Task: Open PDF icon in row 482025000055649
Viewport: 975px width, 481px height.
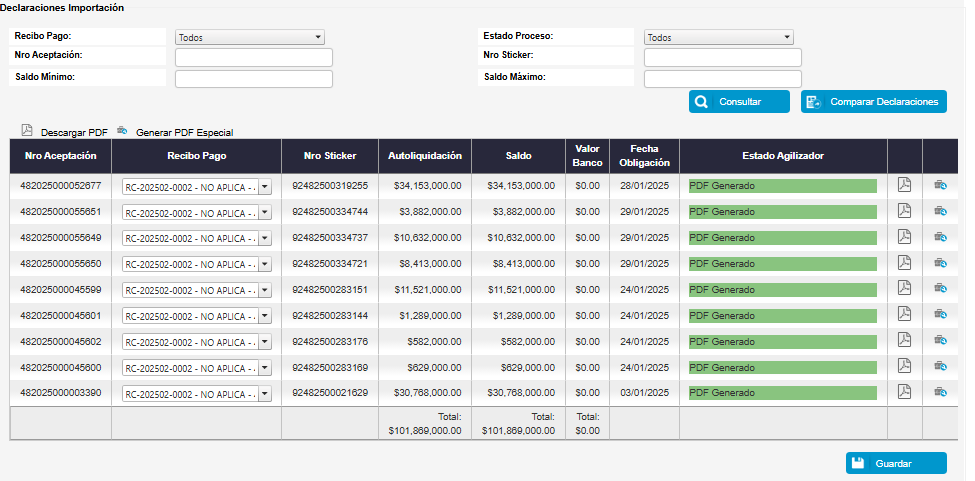Action: click(x=904, y=237)
